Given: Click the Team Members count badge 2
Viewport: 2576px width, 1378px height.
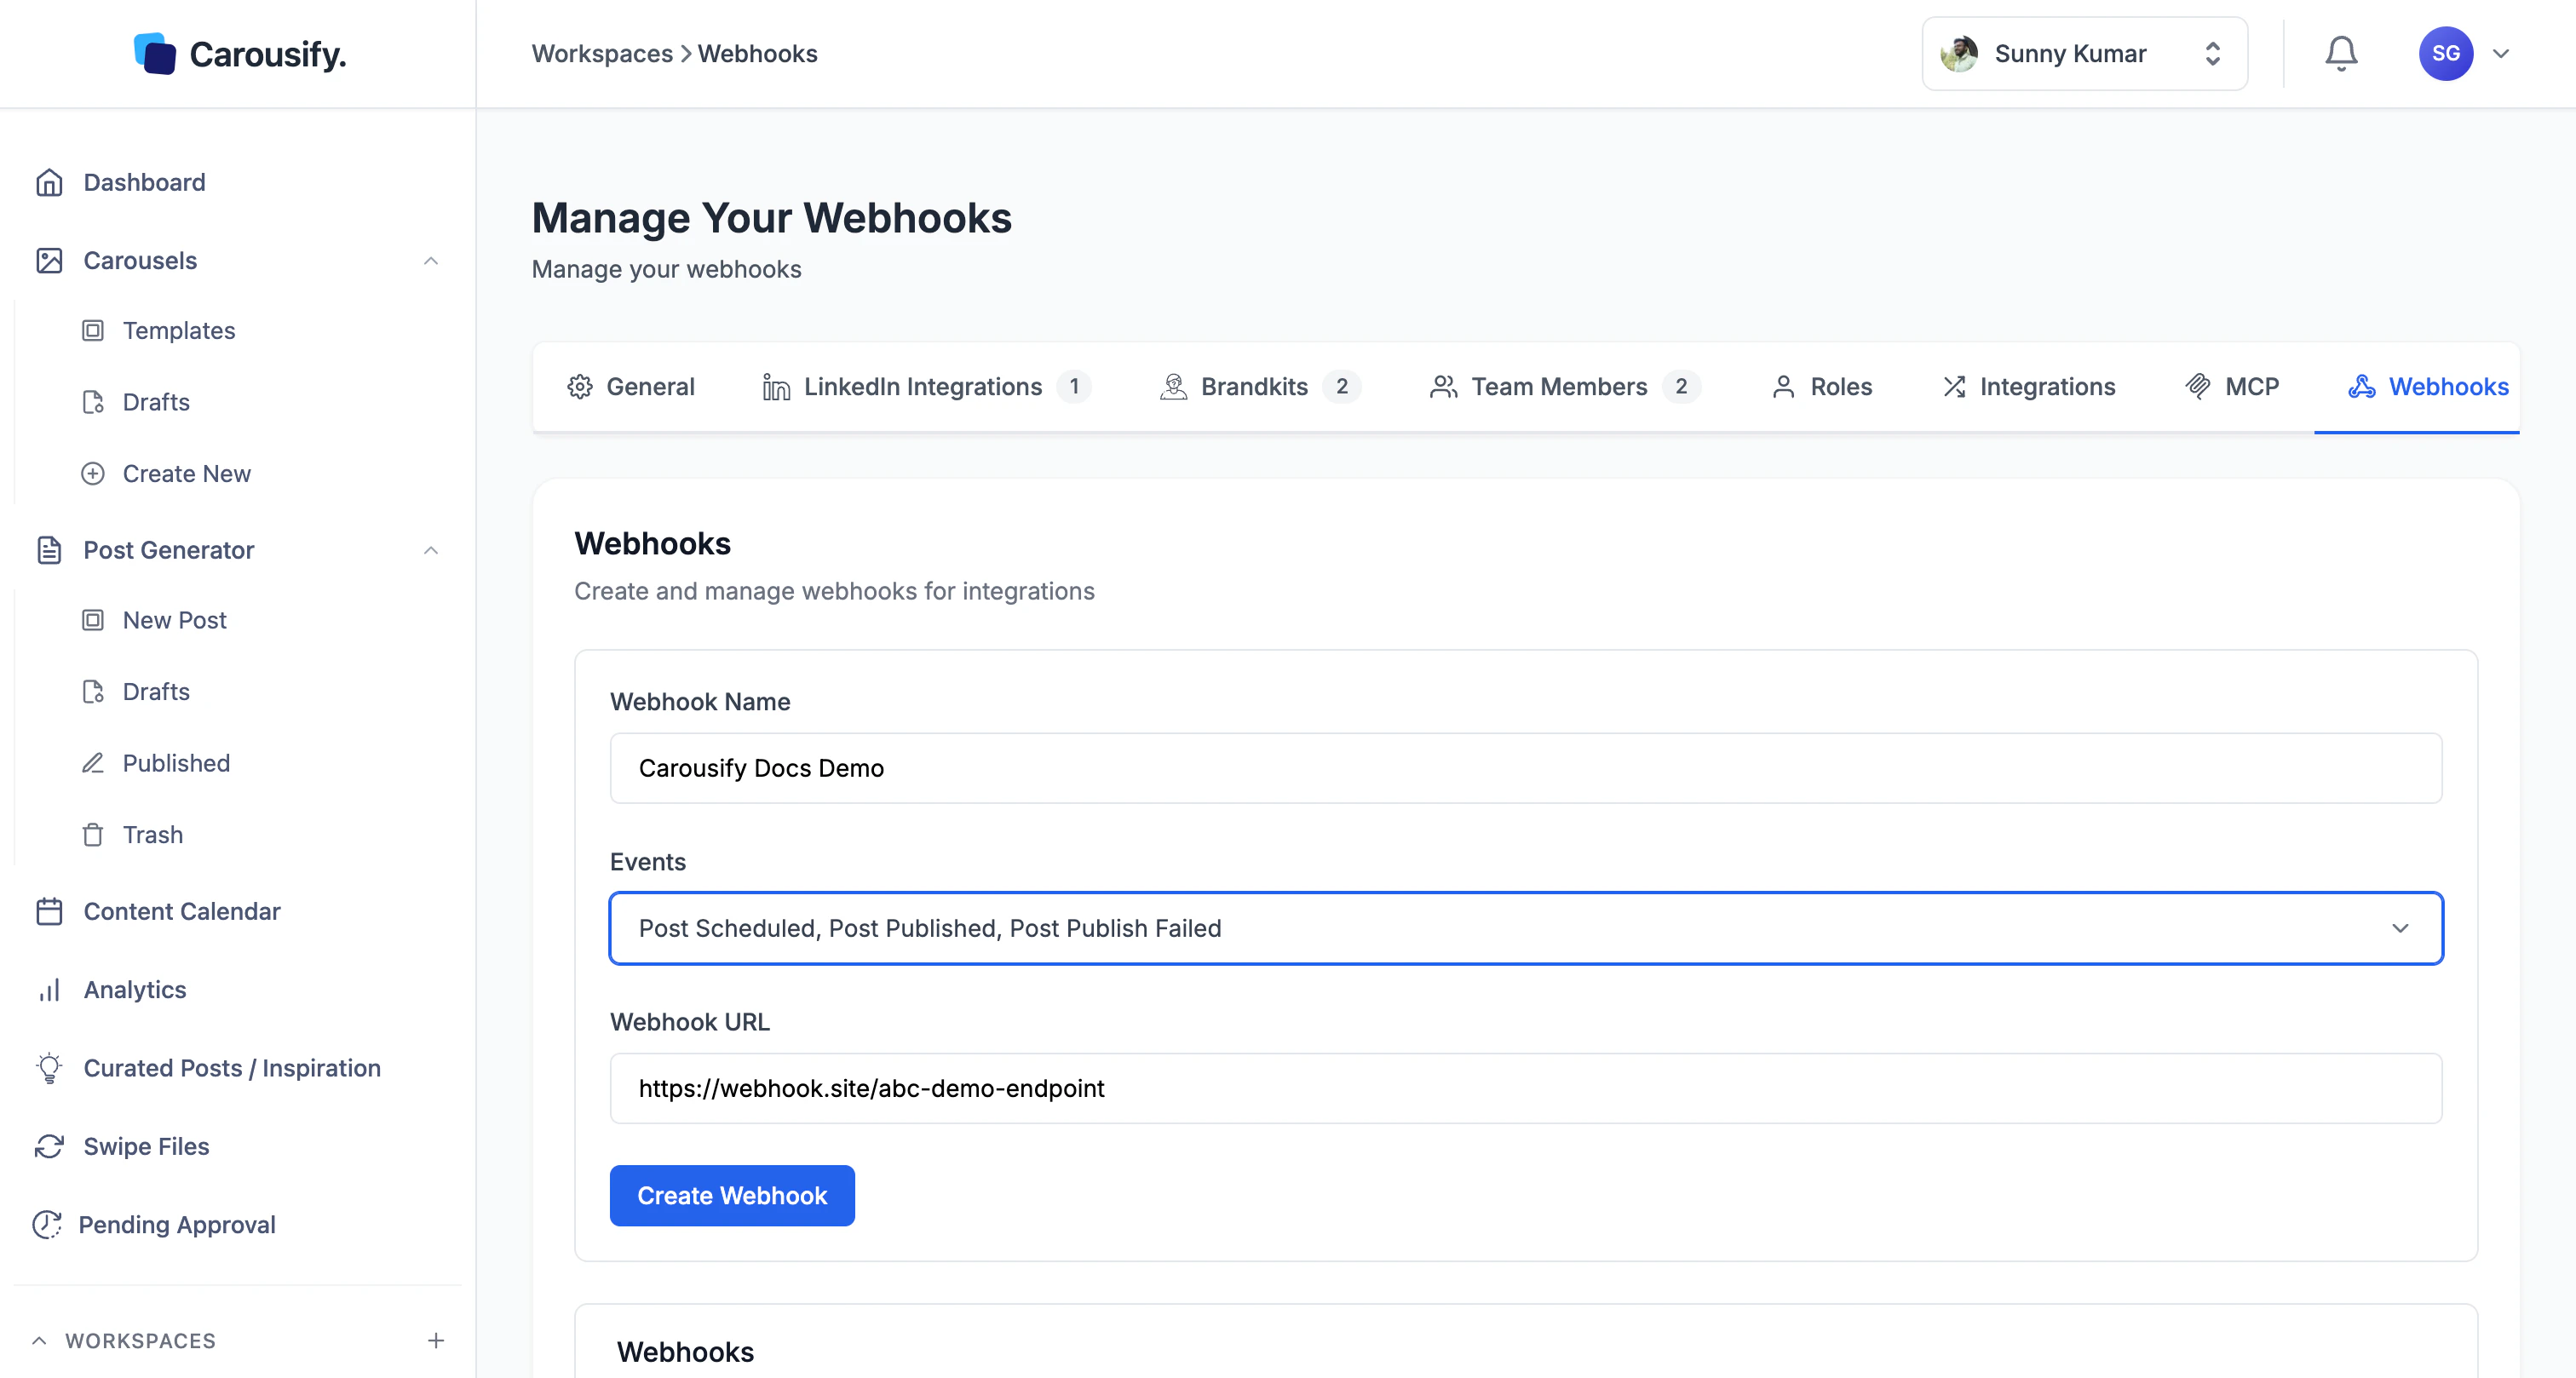Looking at the screenshot, I should [x=1681, y=387].
